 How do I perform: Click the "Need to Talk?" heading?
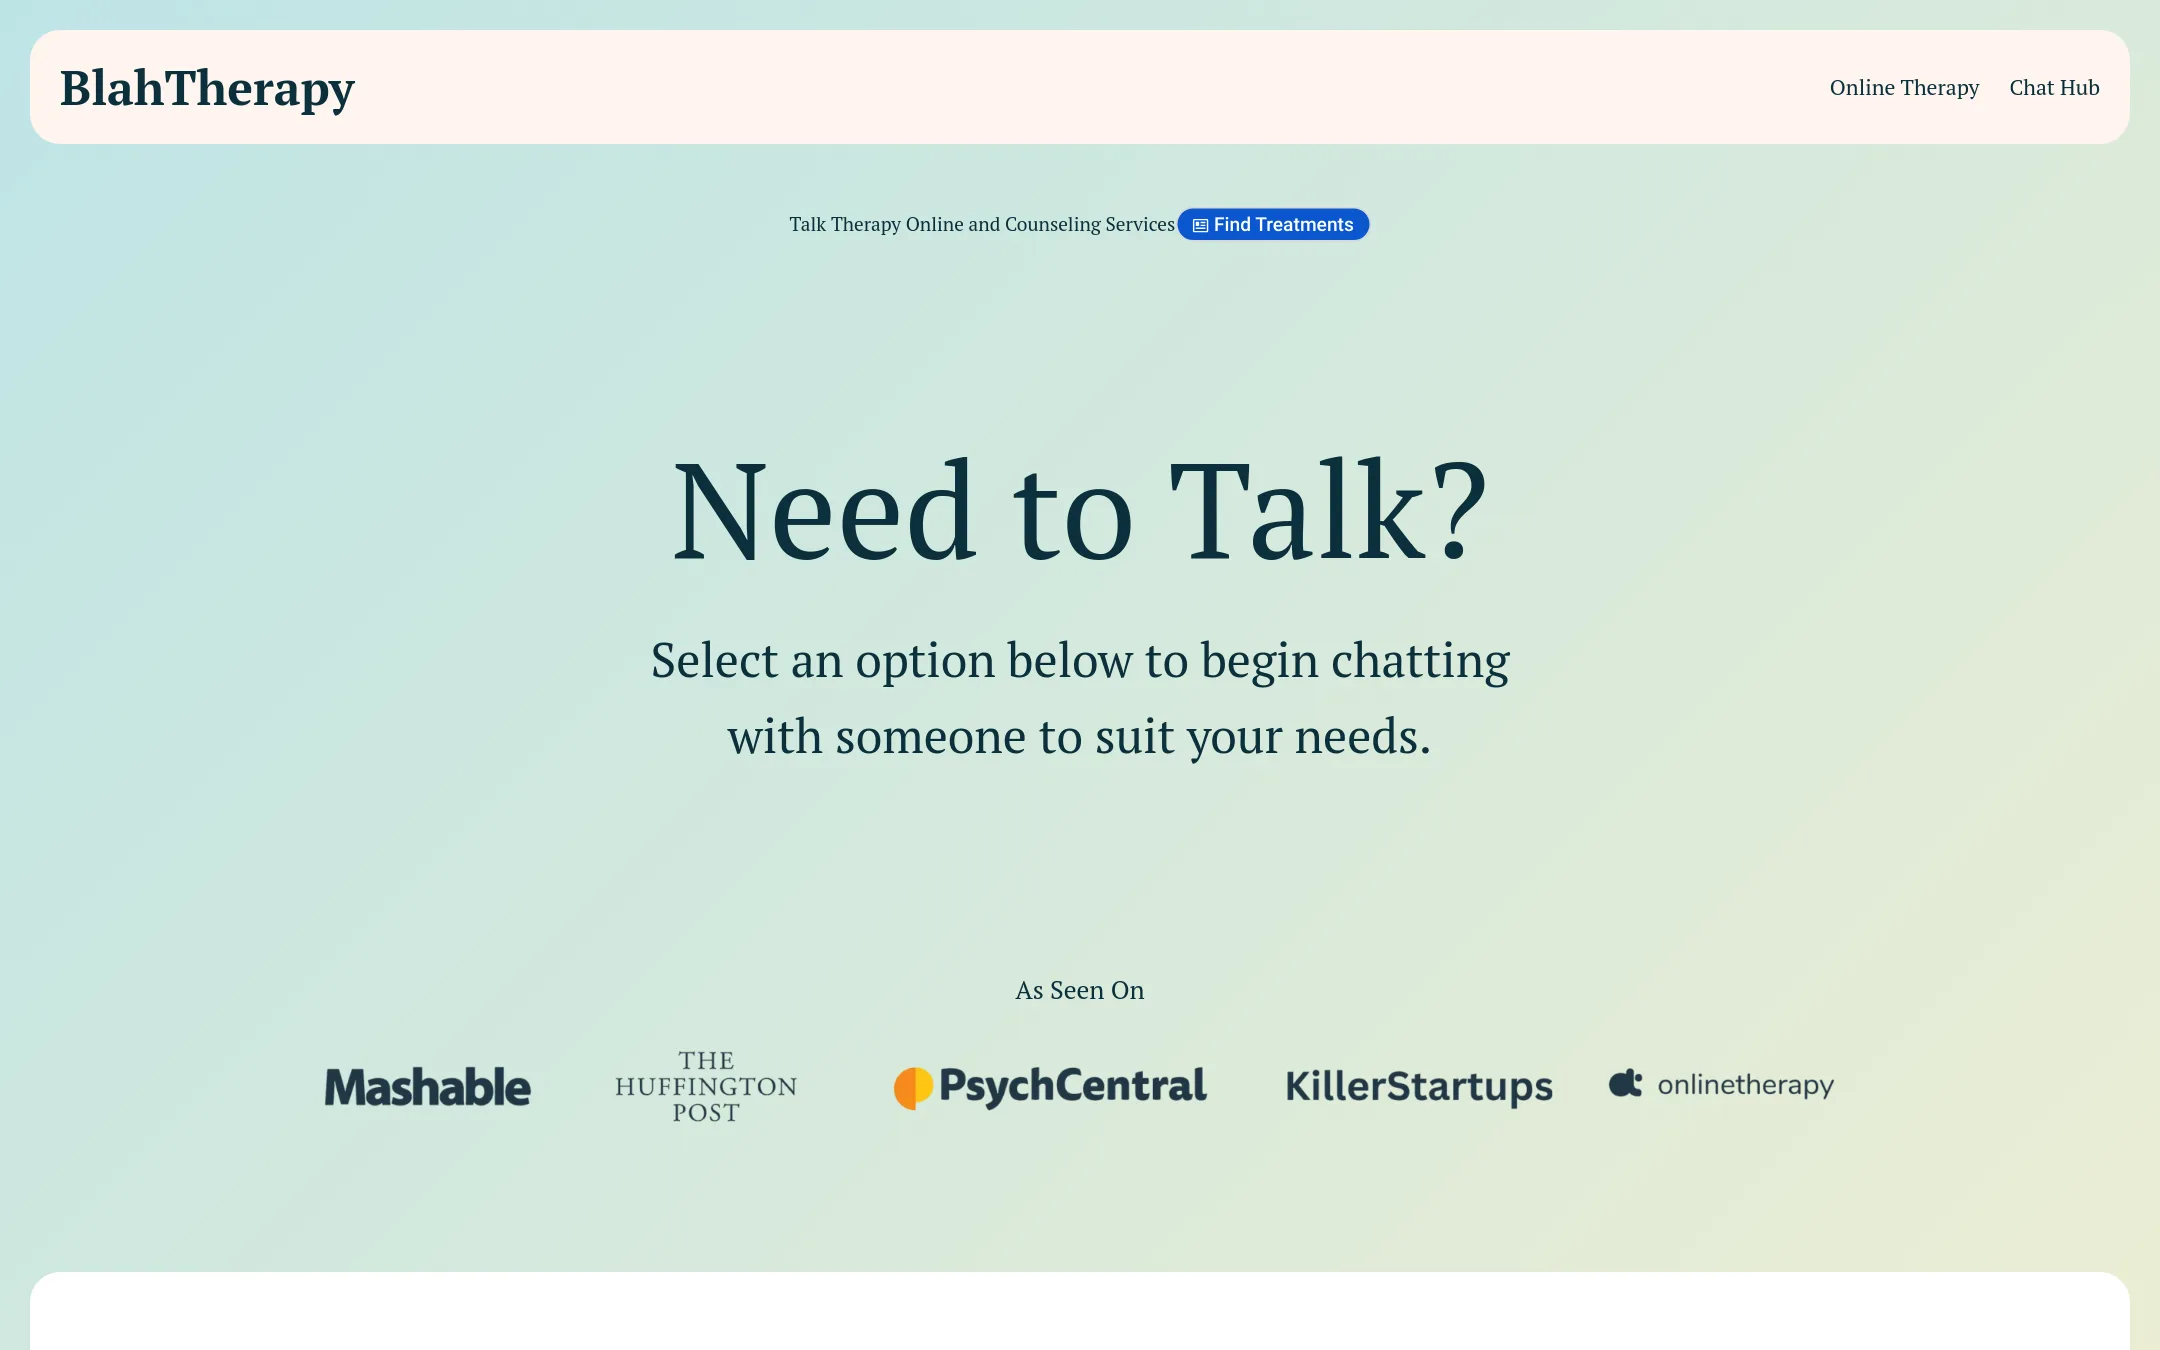pyautogui.click(x=1080, y=511)
